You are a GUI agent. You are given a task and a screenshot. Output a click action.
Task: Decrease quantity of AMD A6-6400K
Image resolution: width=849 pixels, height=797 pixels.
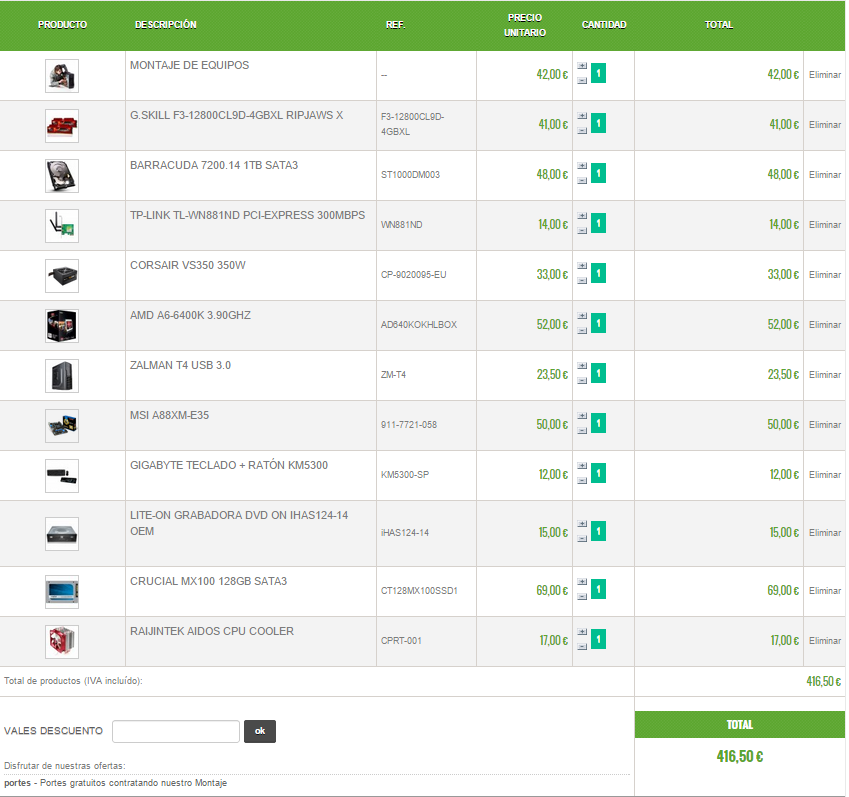click(x=582, y=330)
